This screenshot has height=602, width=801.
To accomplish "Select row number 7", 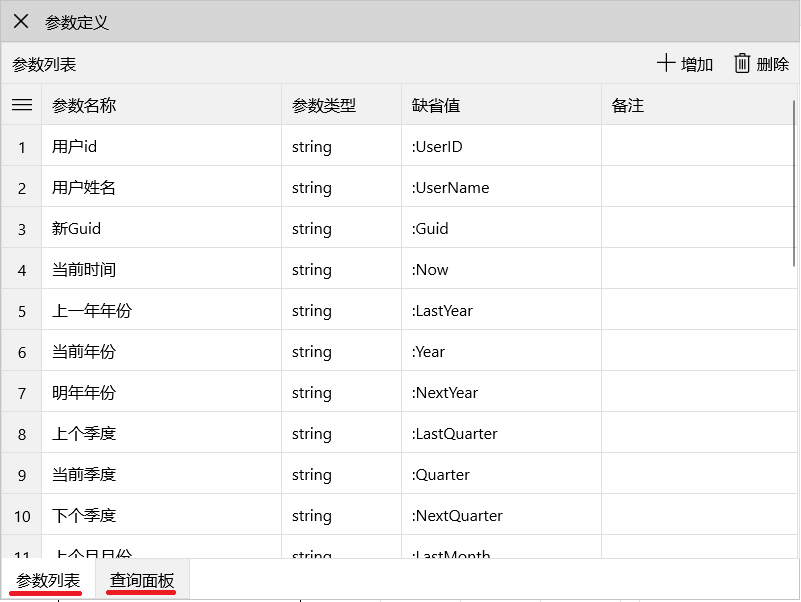I will pos(21,392).
